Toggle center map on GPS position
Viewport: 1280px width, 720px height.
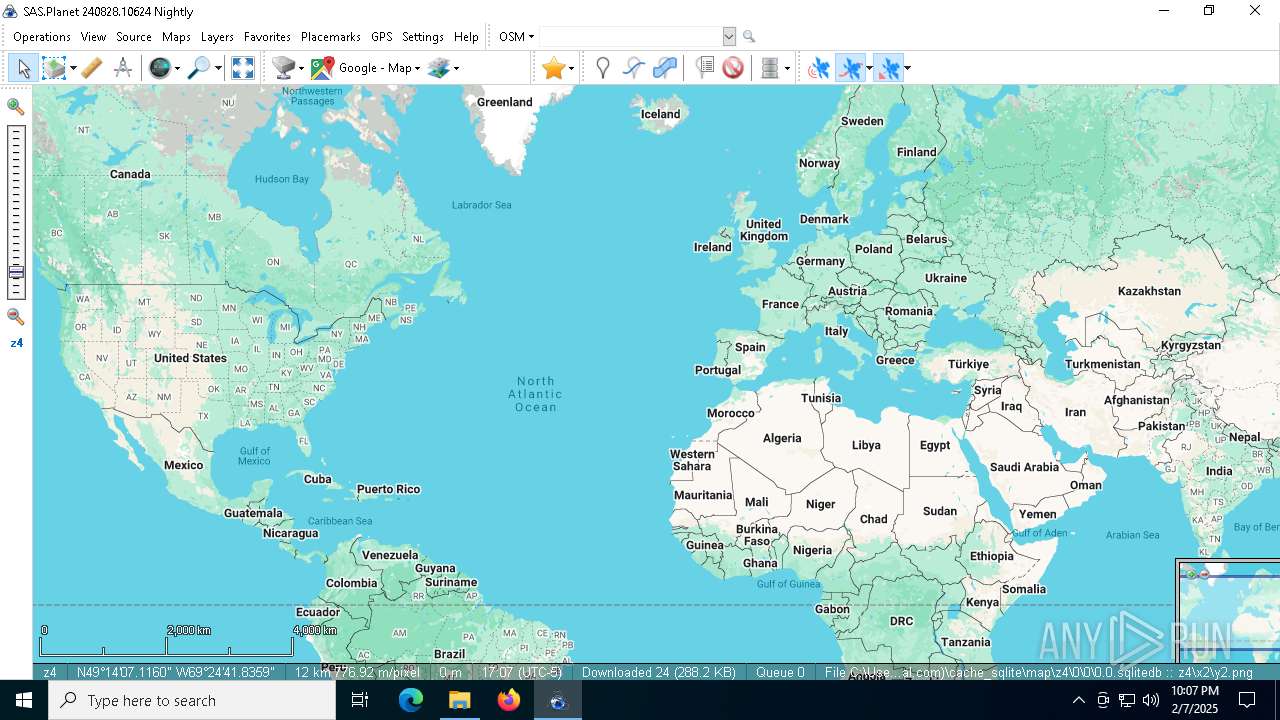click(x=888, y=68)
